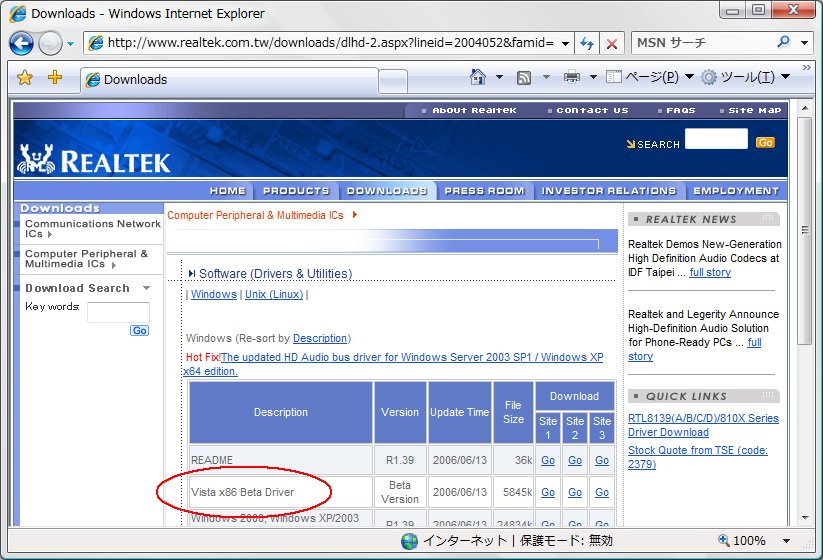The height and width of the screenshot is (560, 823).
Task: Click Site 2 Go link for README
Action: (x=575, y=460)
